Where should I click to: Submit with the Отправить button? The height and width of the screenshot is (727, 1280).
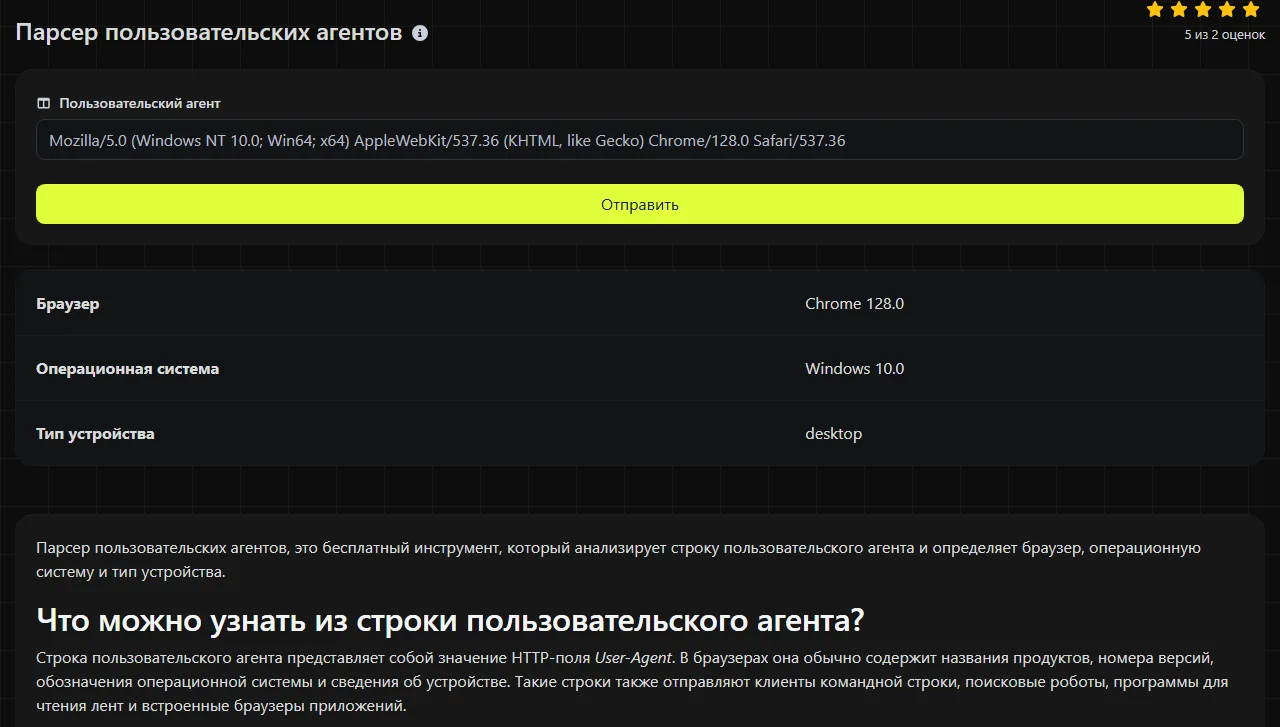point(640,204)
